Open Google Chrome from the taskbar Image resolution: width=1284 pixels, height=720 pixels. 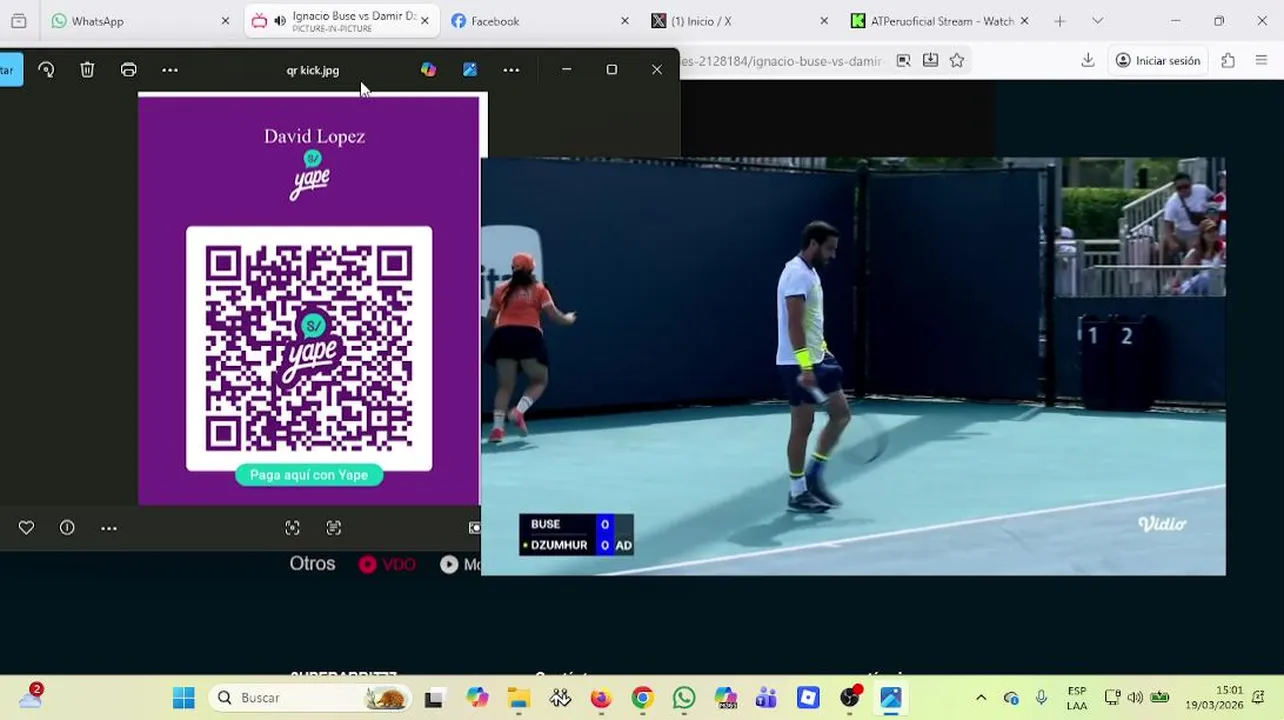642,698
